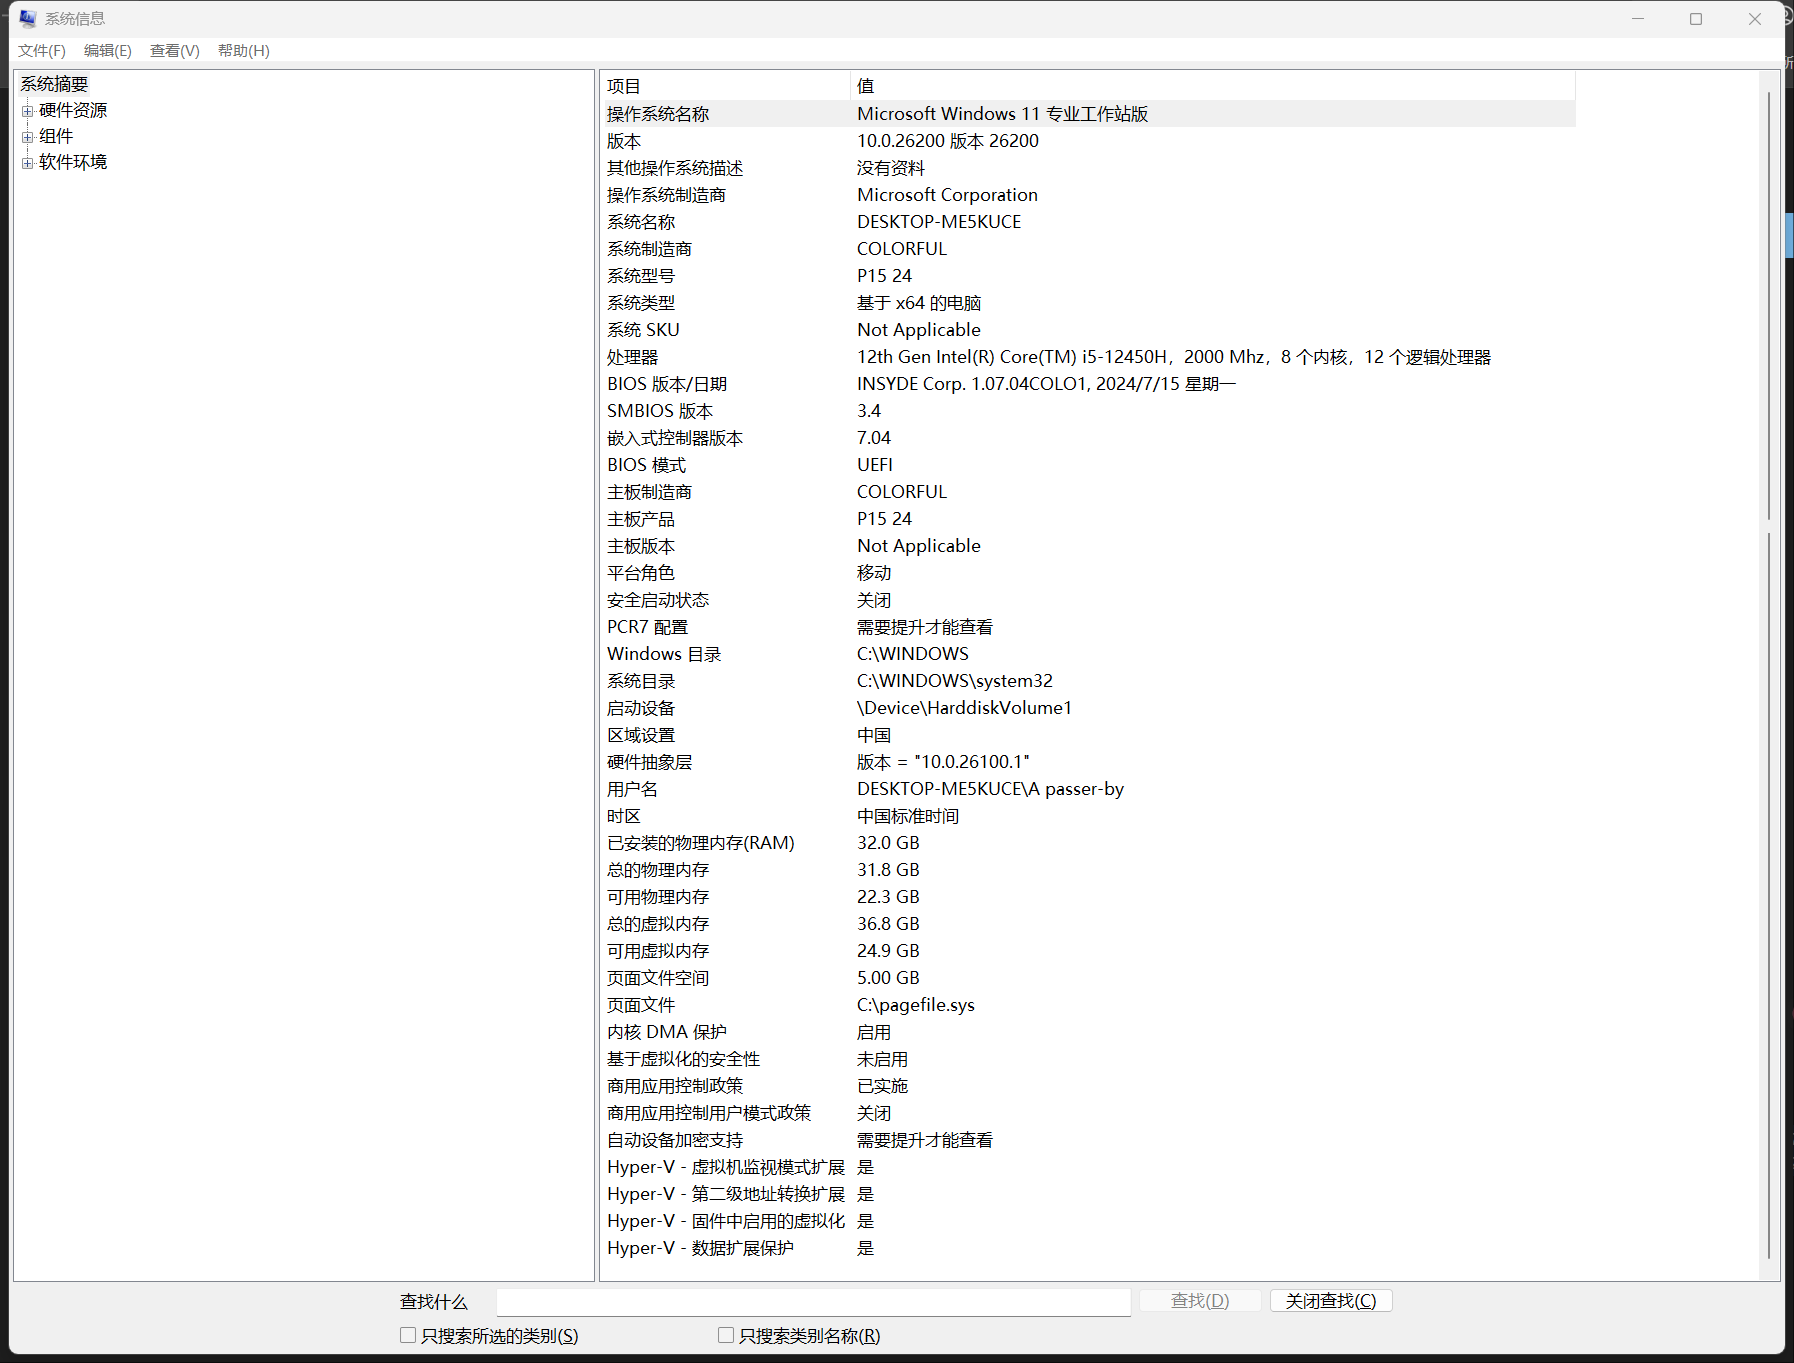Select the 可用物理内存 row label
1794x1363 pixels.
658,897
